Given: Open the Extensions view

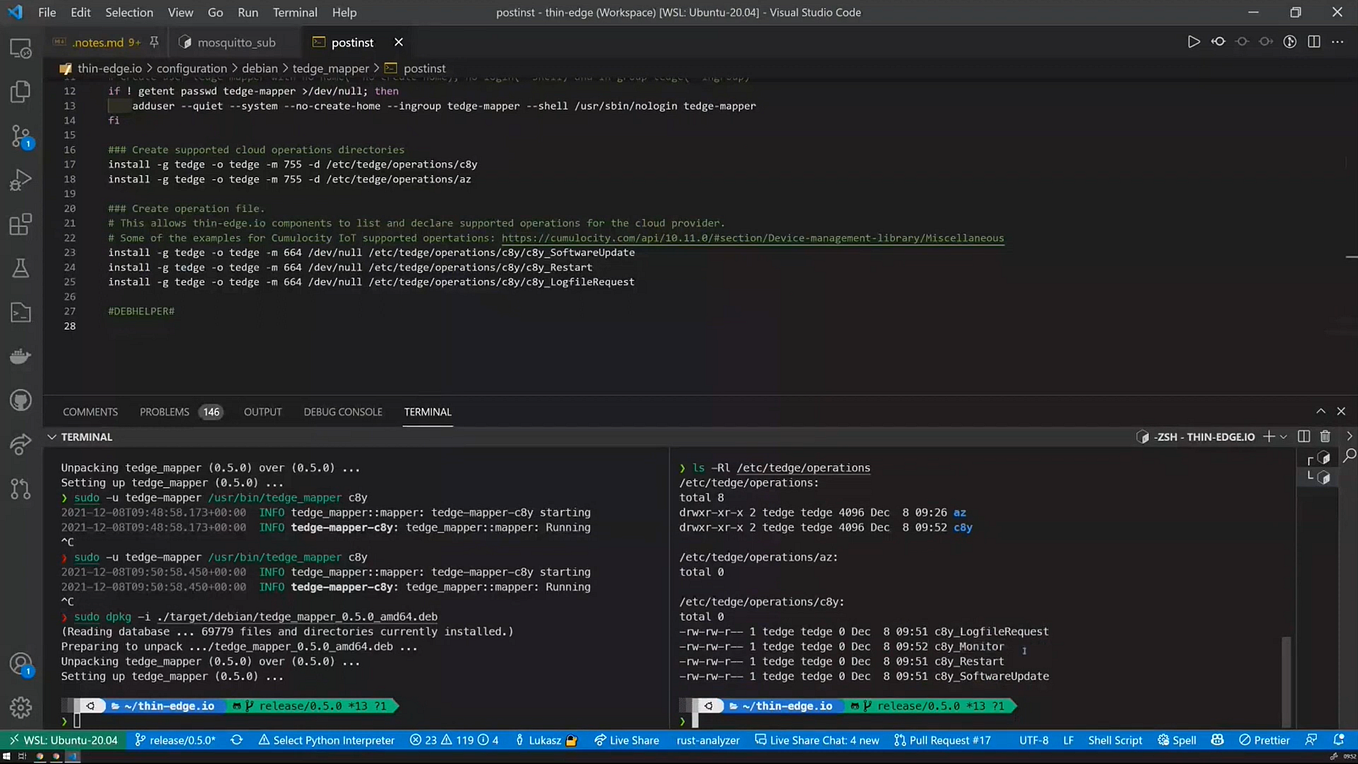Looking at the screenshot, I should click(20, 225).
